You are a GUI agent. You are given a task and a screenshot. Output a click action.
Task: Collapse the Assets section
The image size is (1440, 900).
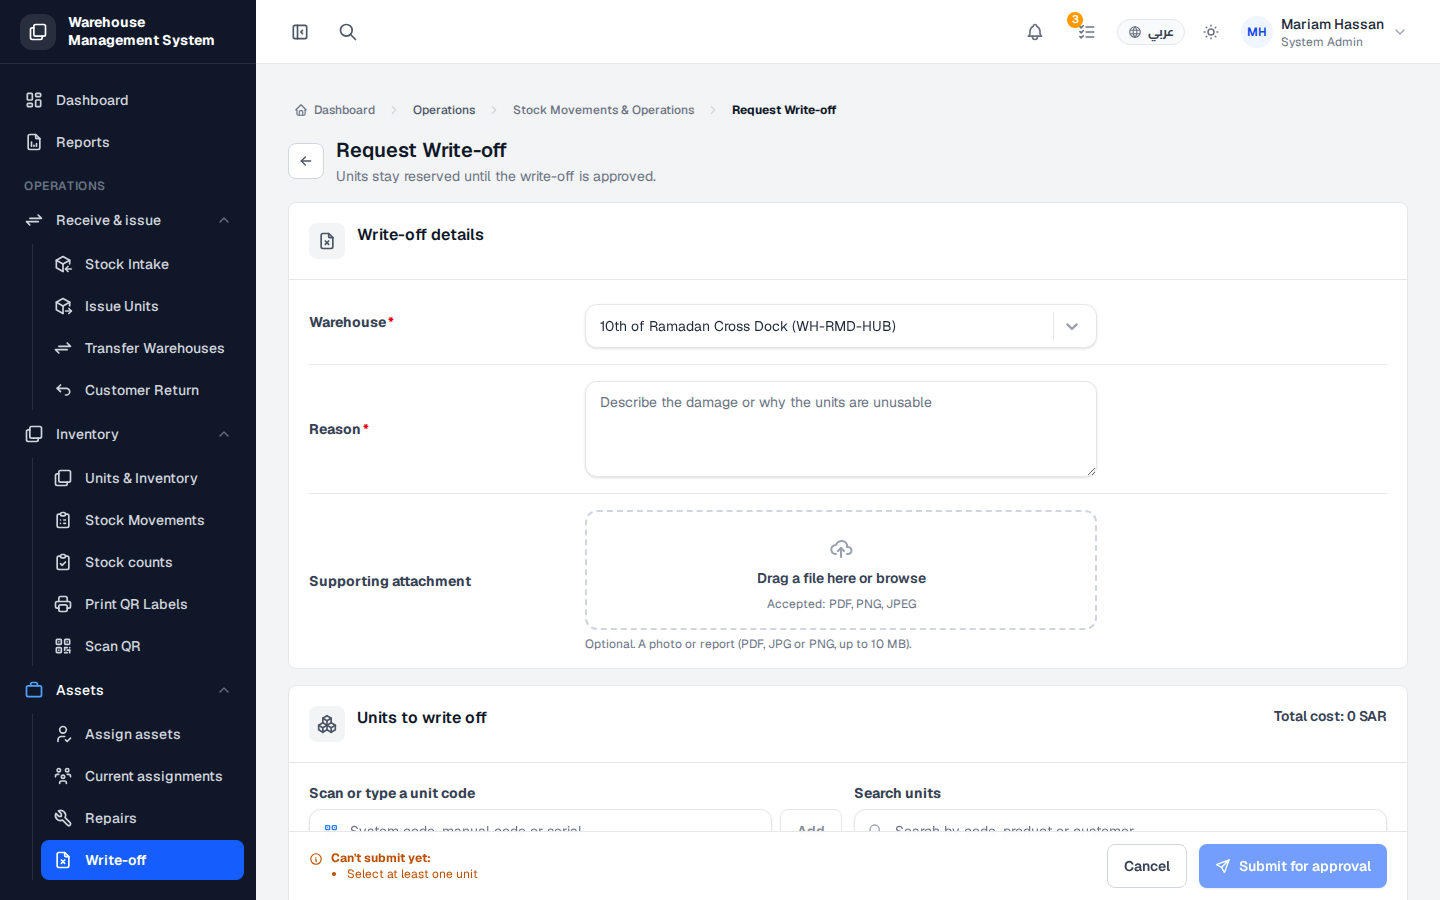224,690
